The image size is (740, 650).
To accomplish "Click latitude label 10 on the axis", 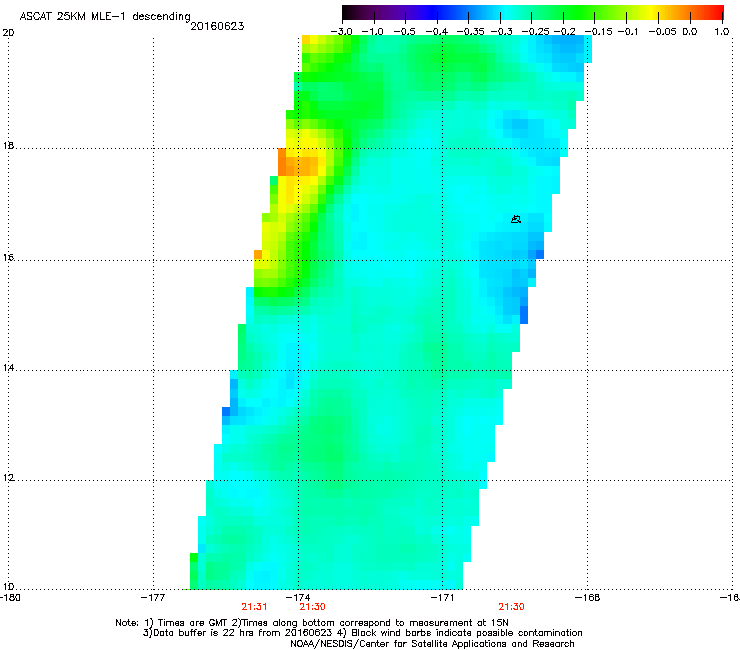I will (x=8, y=587).
